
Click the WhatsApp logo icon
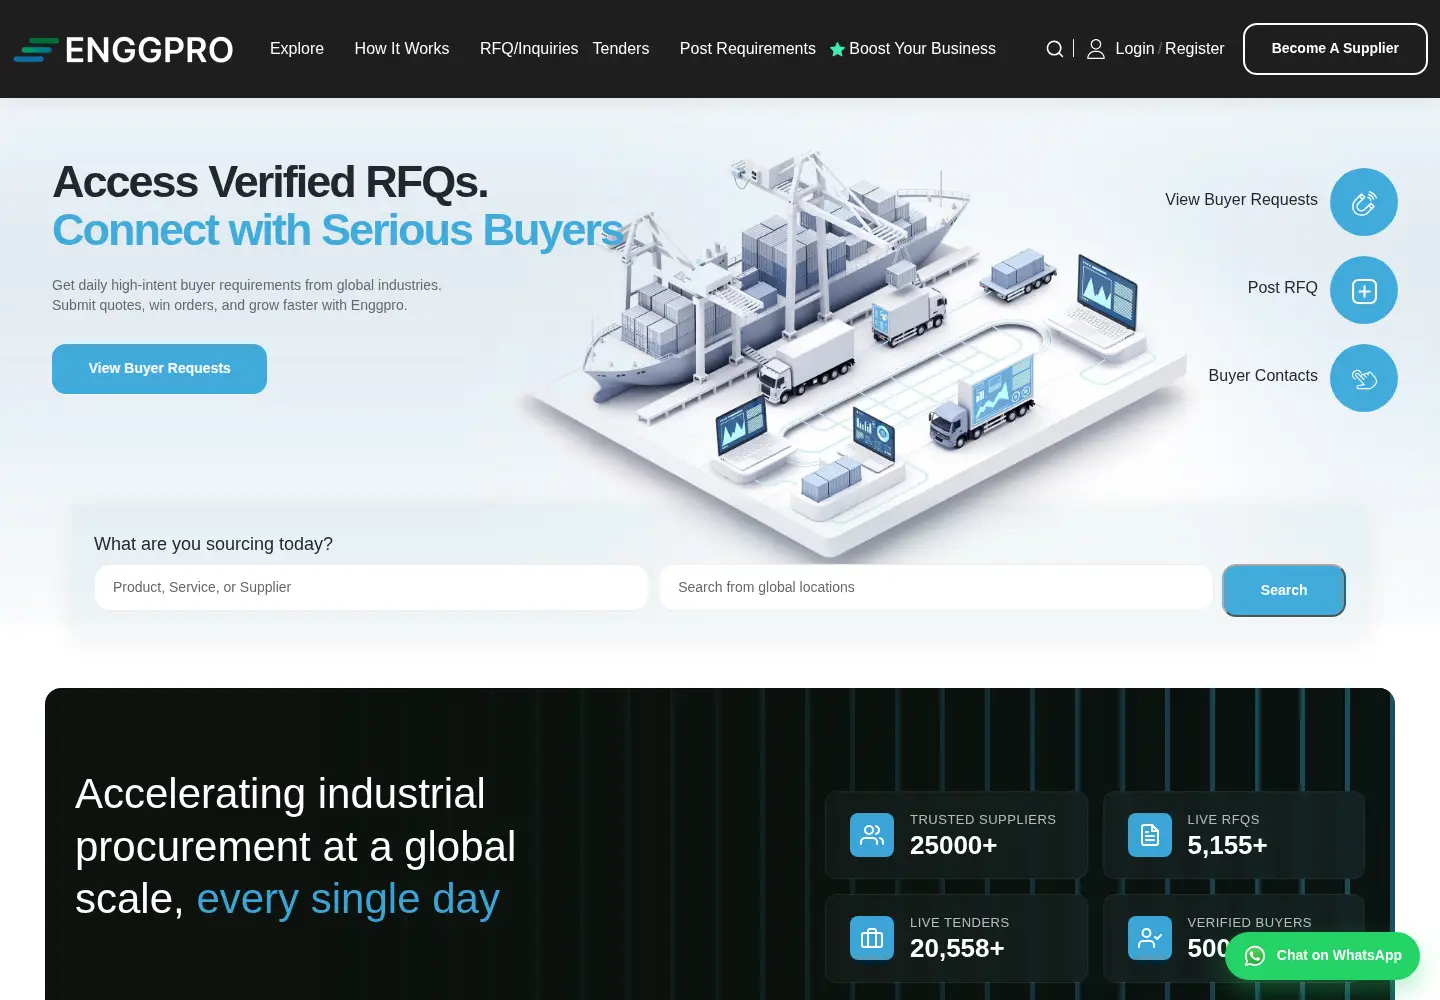(x=1255, y=956)
